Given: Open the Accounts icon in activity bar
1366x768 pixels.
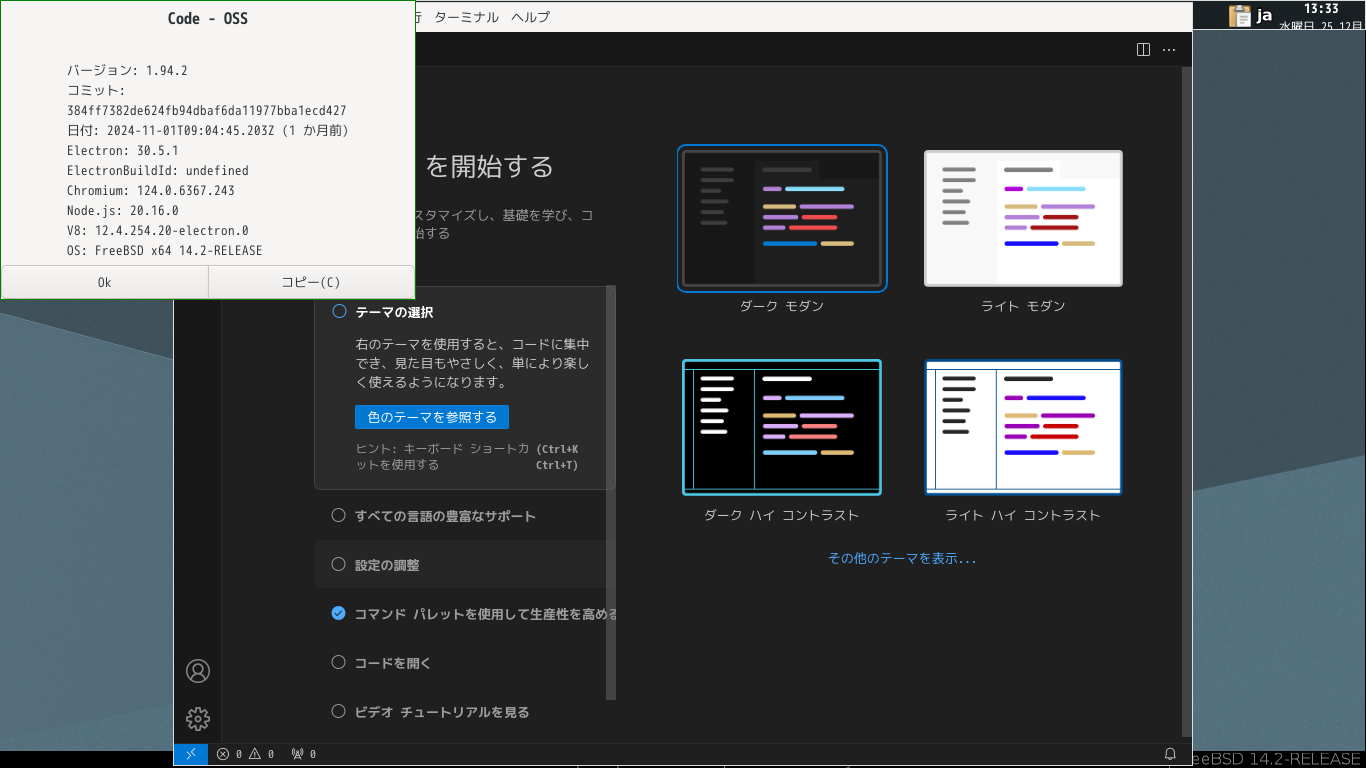Looking at the screenshot, I should tap(198, 671).
